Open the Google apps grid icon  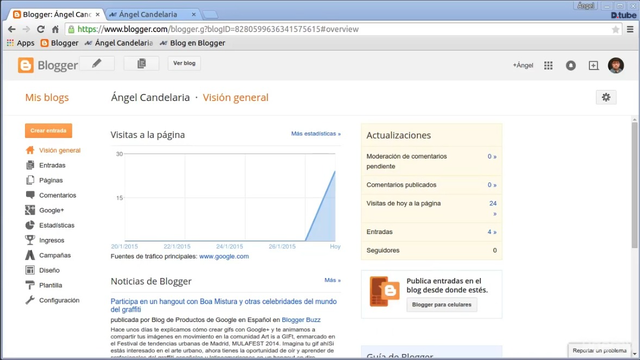548,65
